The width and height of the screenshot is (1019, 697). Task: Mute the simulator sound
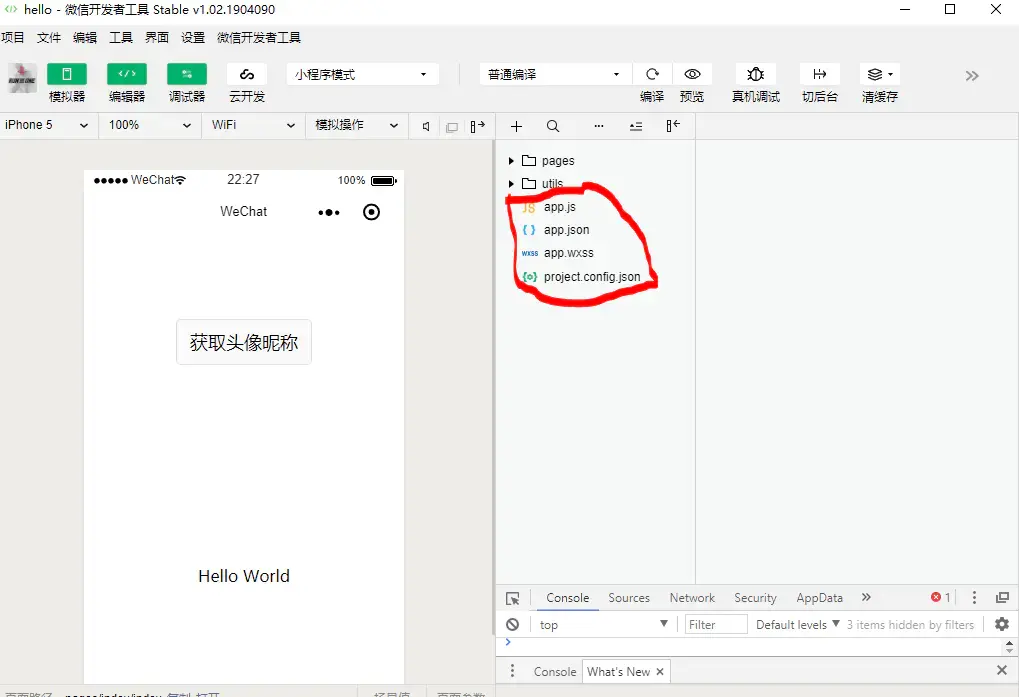[426, 127]
